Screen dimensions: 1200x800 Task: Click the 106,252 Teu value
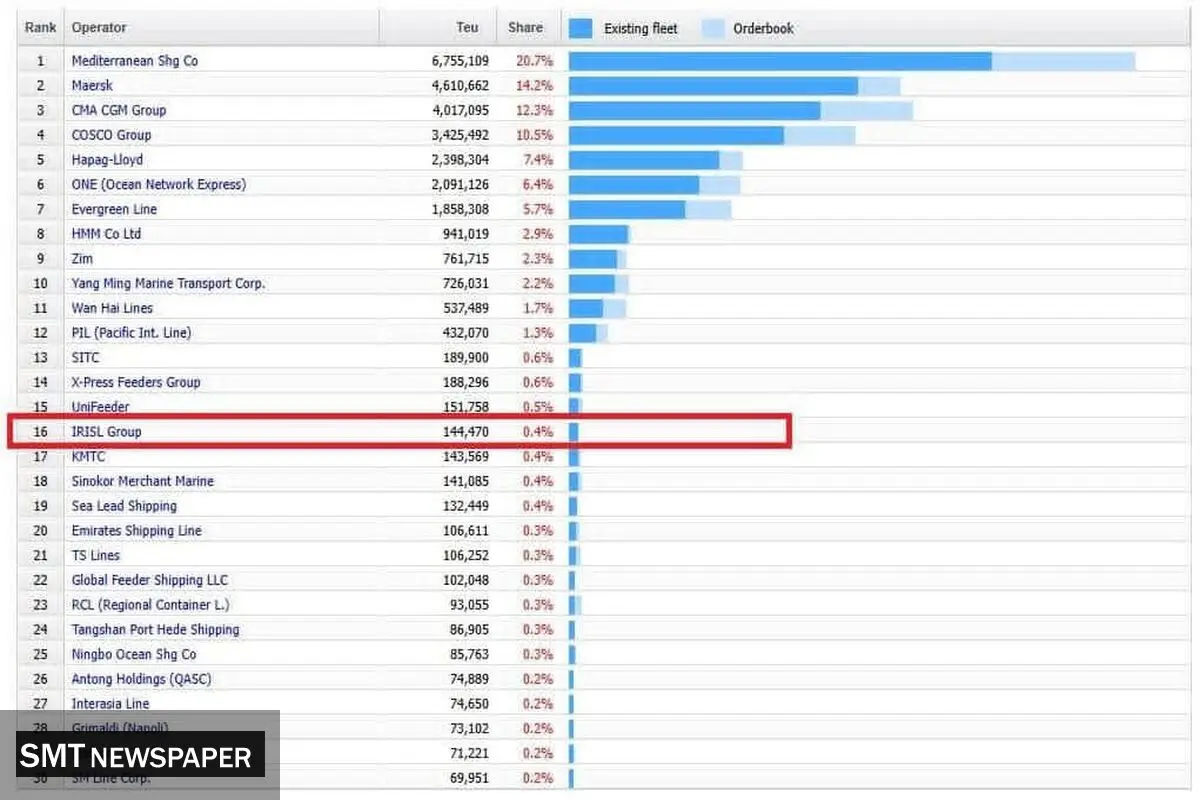(466, 555)
